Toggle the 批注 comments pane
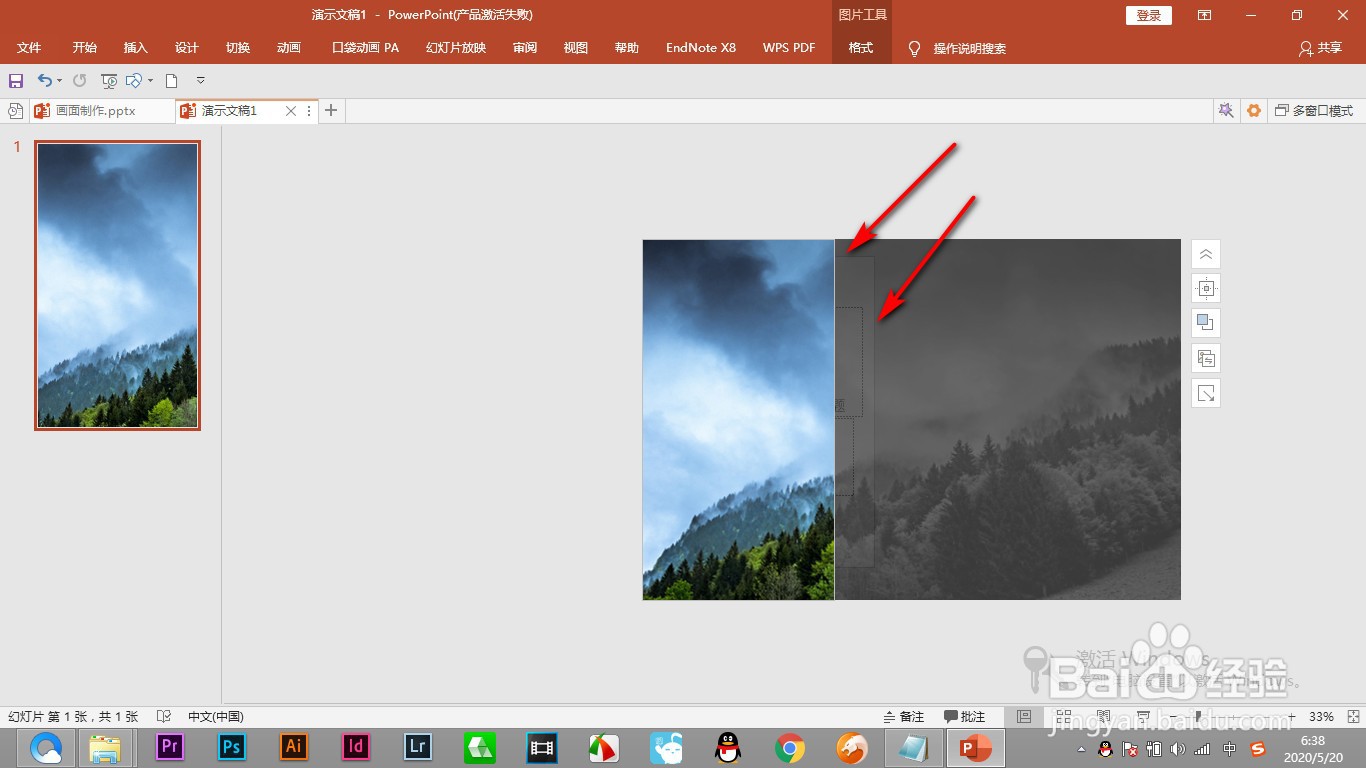 pos(965,717)
